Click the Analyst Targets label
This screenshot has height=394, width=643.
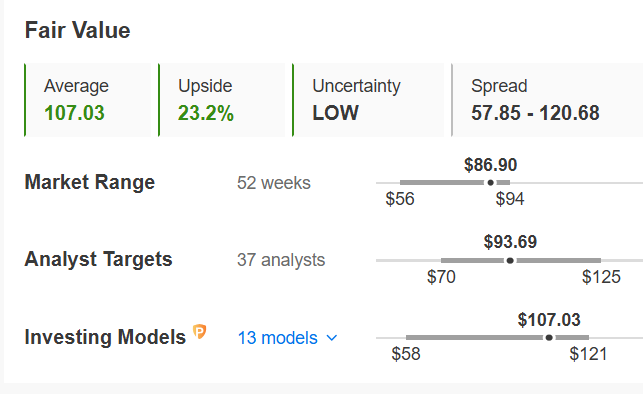click(x=98, y=259)
